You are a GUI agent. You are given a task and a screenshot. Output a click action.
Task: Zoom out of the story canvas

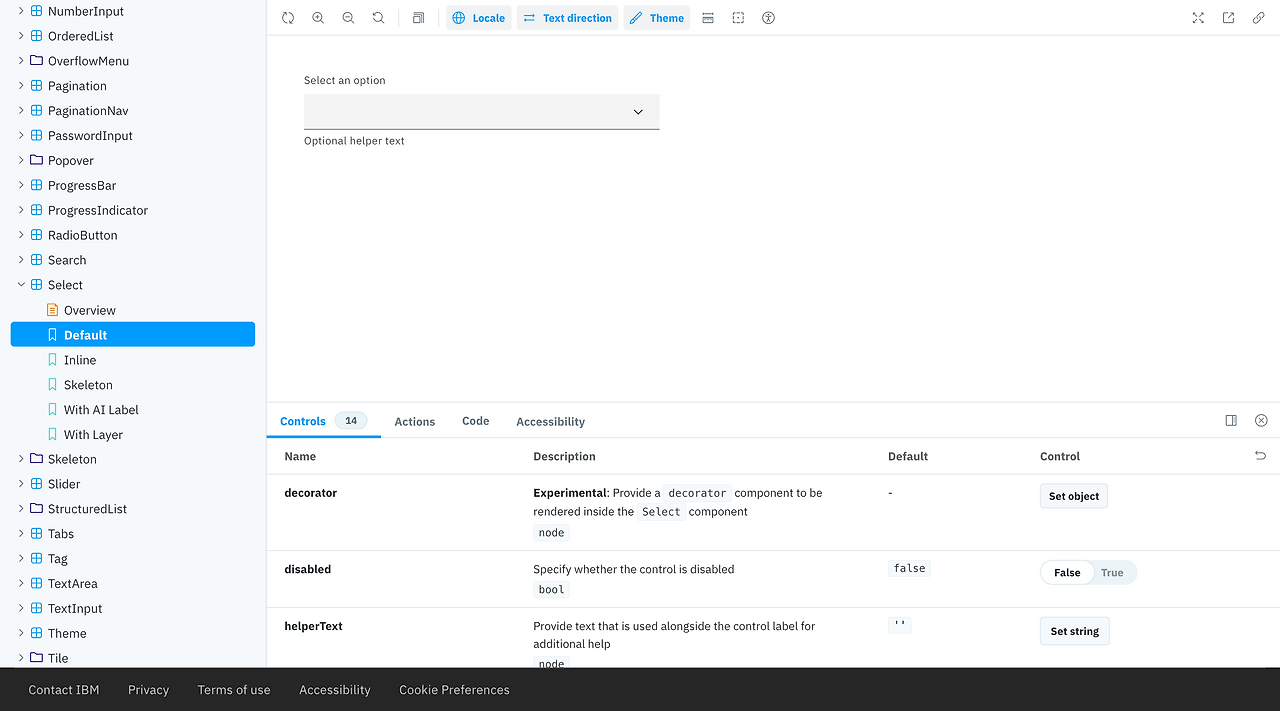tap(348, 17)
